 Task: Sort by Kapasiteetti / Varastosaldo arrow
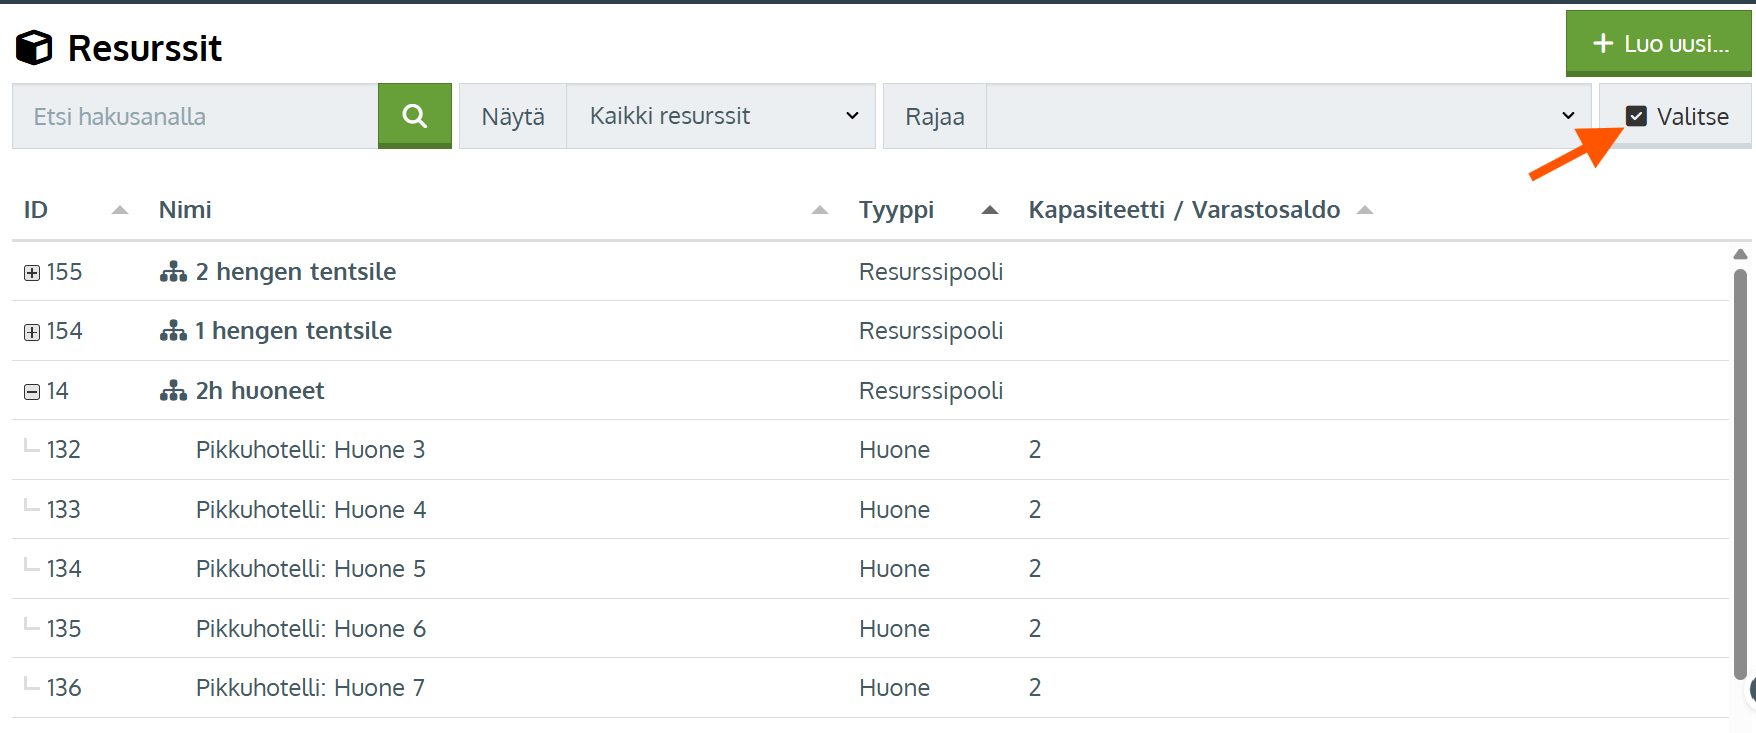click(1365, 210)
